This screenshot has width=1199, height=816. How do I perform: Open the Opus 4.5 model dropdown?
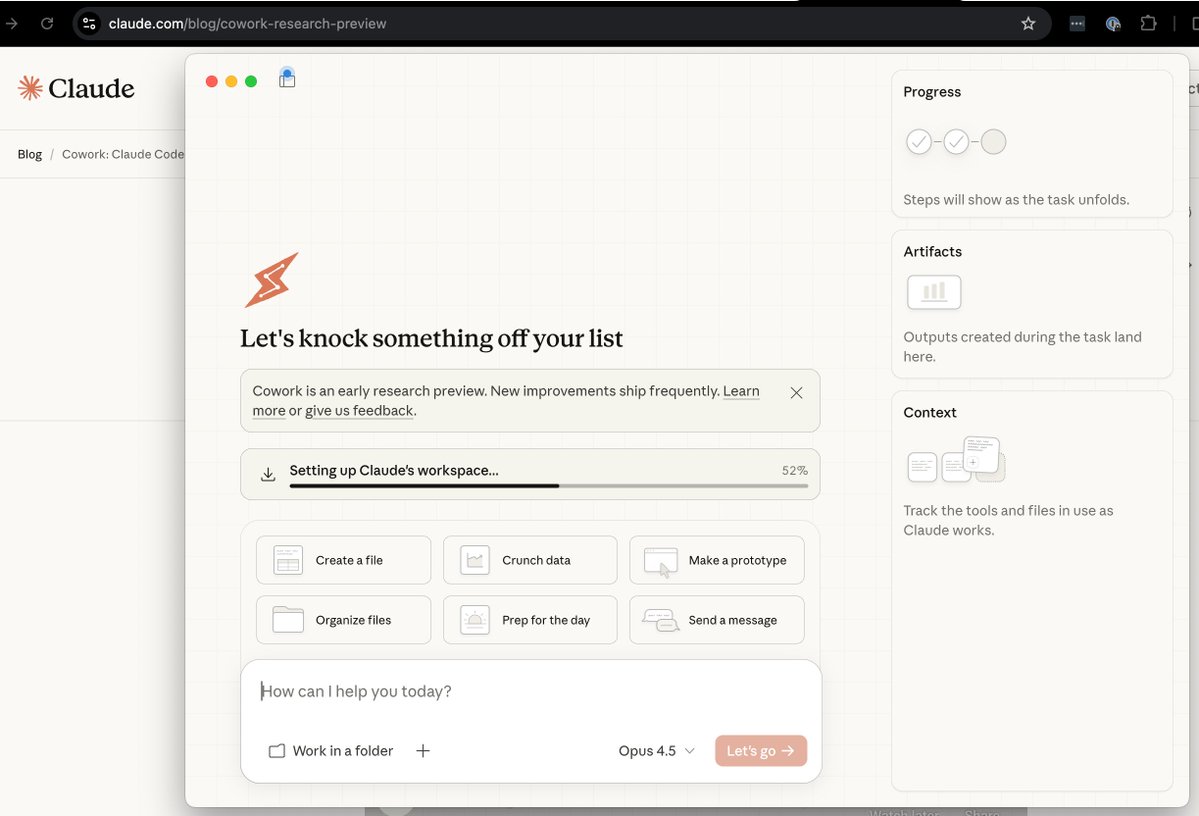[x=656, y=751]
